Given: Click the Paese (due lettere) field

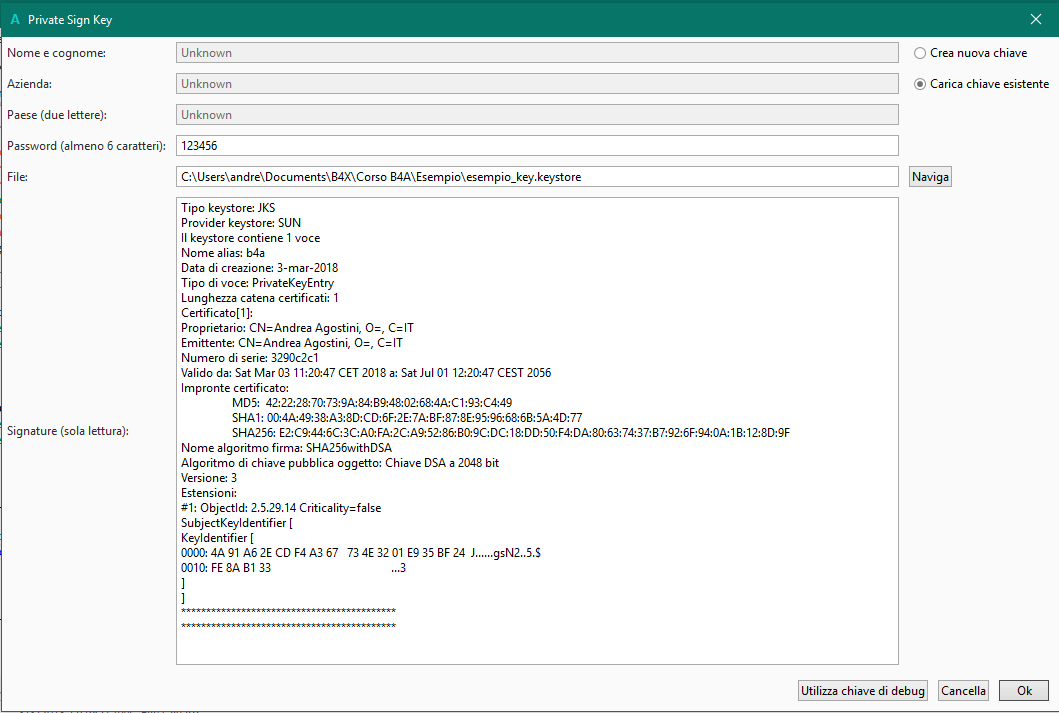Looking at the screenshot, I should coord(537,115).
